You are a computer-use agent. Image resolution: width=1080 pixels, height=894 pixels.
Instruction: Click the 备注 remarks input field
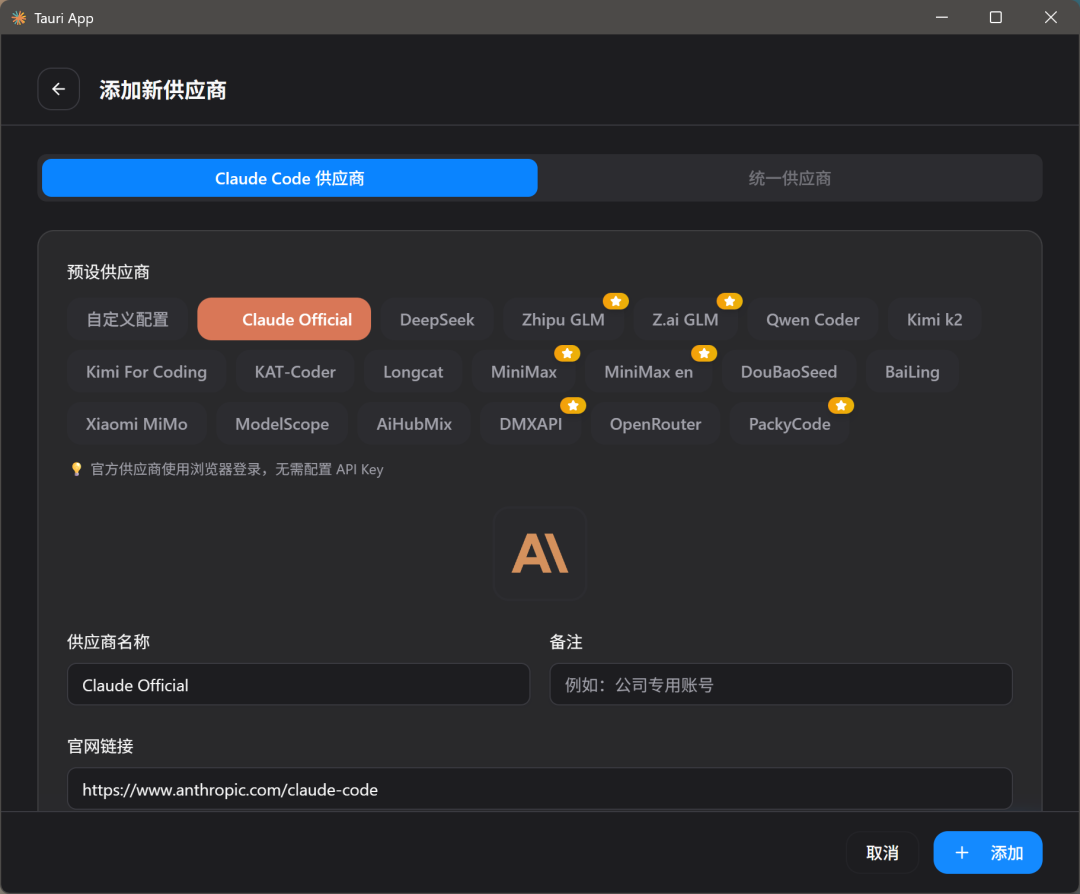click(780, 684)
